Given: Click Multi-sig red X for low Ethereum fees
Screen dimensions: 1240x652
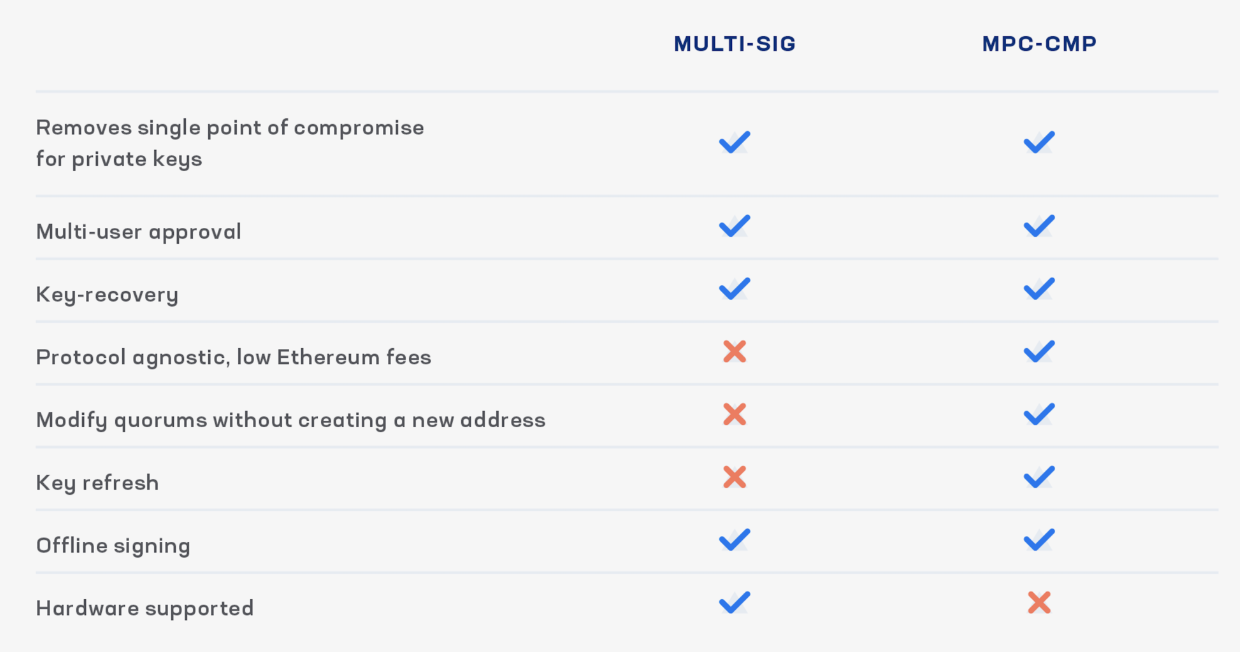Looking at the screenshot, I should click(734, 352).
